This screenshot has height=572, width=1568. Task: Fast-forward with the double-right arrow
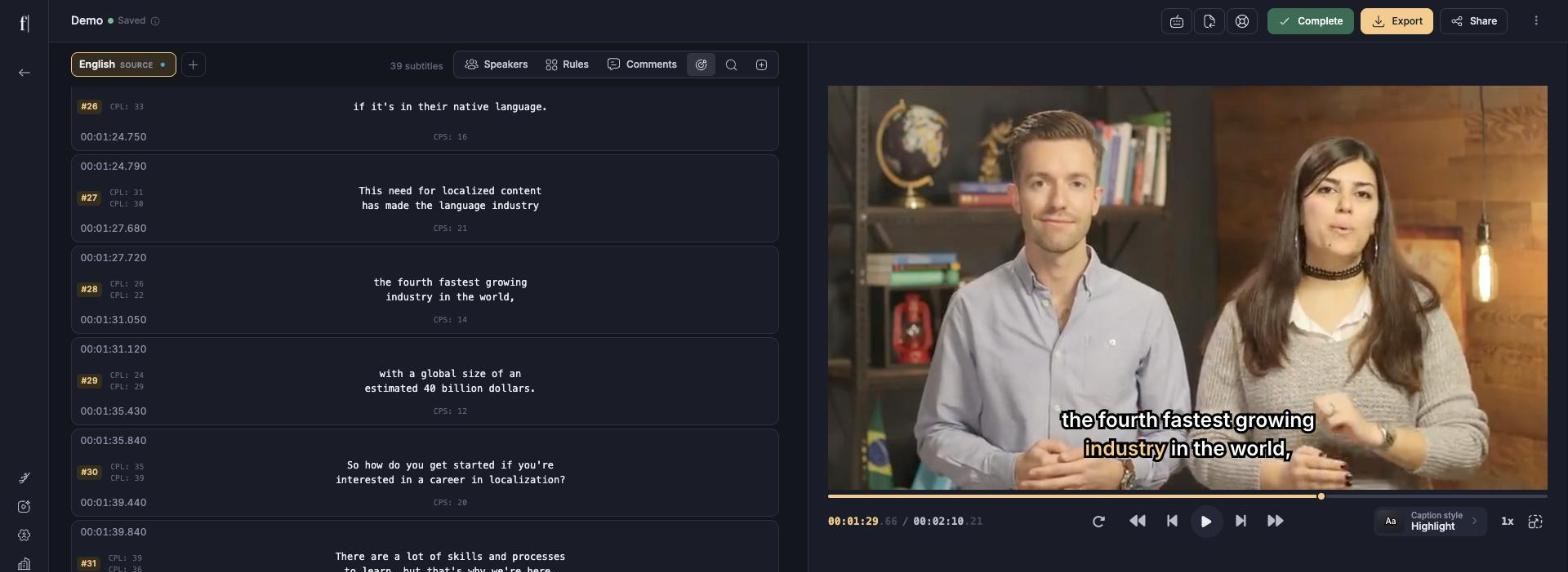(x=1275, y=521)
